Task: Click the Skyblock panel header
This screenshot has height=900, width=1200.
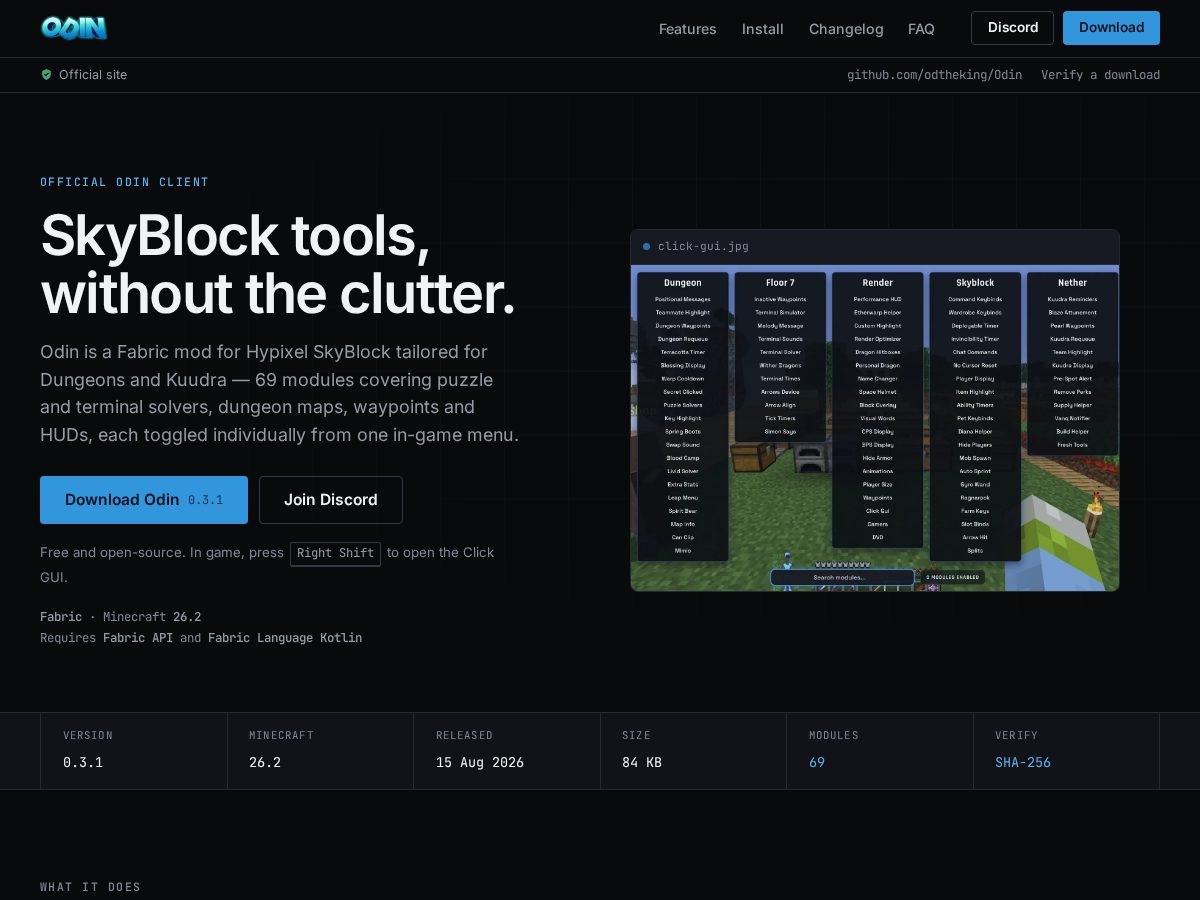Action: pyautogui.click(x=975, y=283)
